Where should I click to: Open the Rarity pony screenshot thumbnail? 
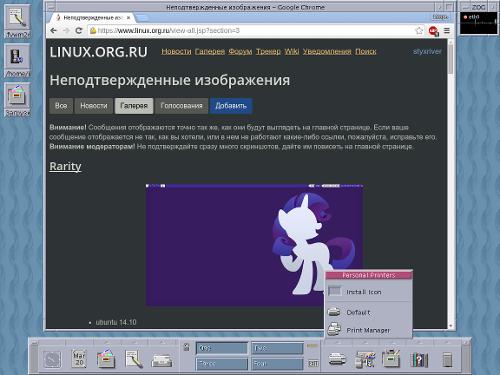[x=254, y=245]
